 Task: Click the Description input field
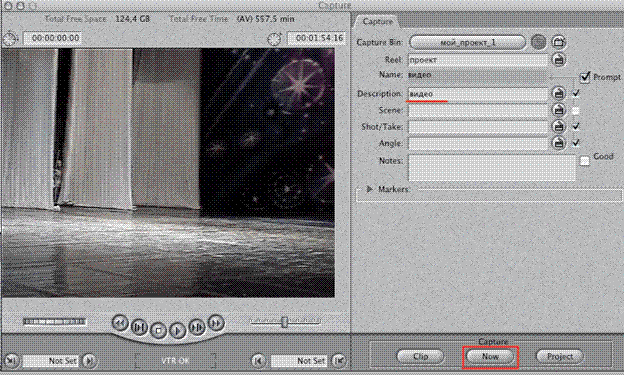[478, 94]
